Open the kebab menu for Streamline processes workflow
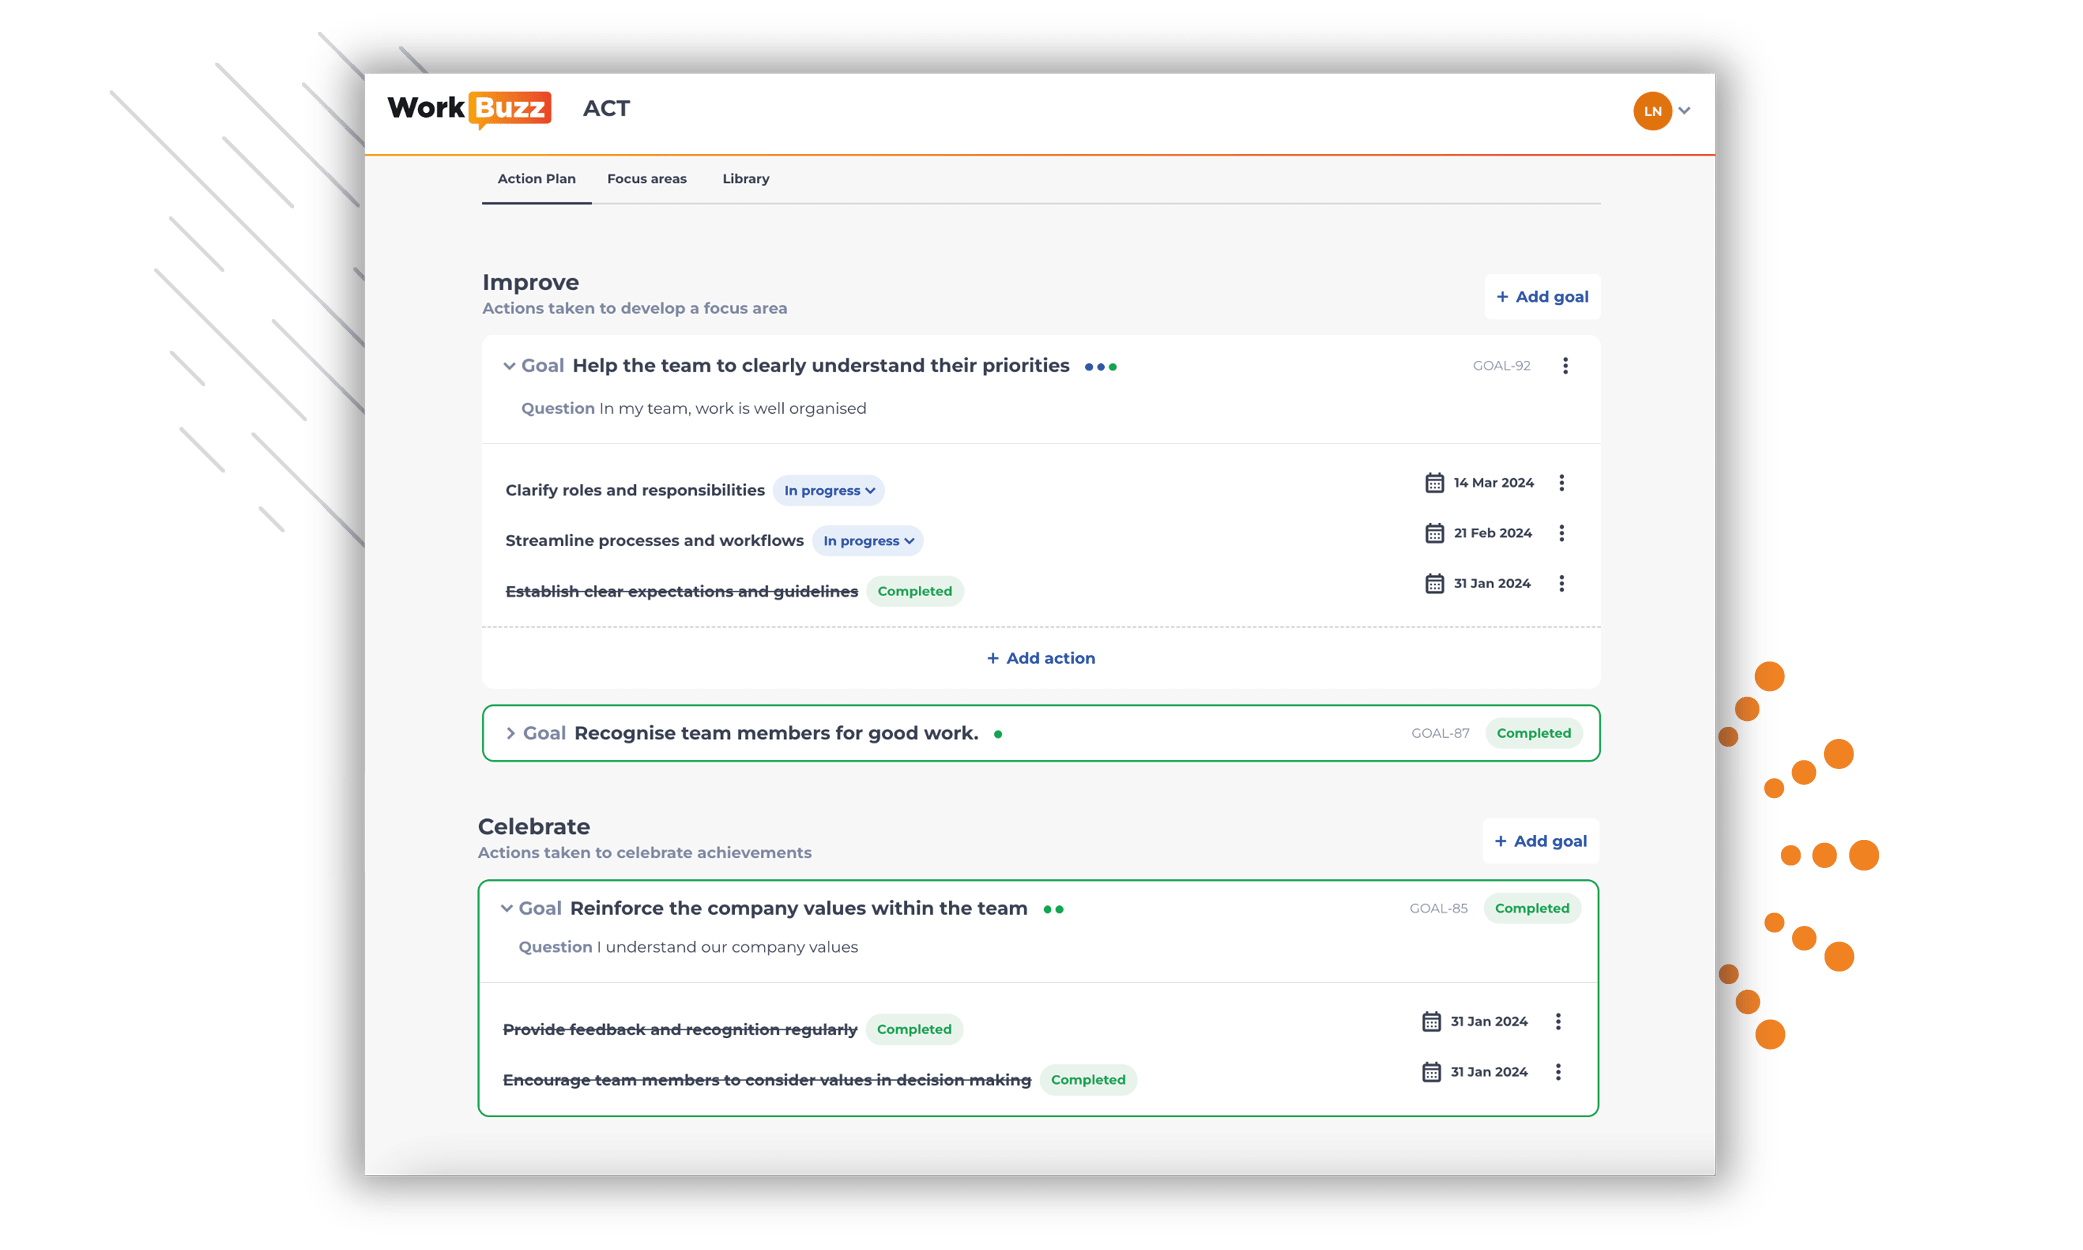Image resolution: width=2083 pixels, height=1250 pixels. coord(1562,532)
